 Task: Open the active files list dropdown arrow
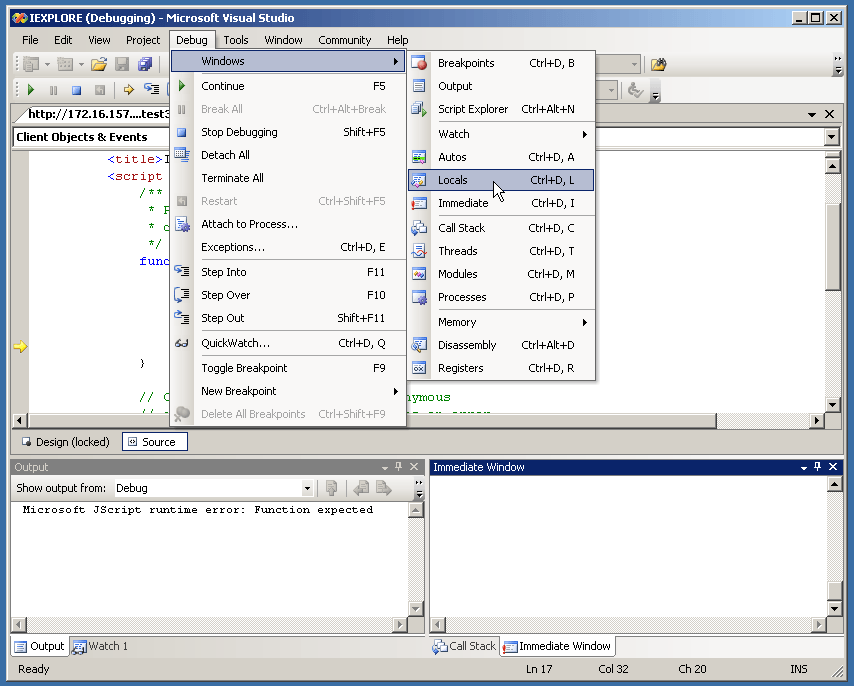pos(812,114)
